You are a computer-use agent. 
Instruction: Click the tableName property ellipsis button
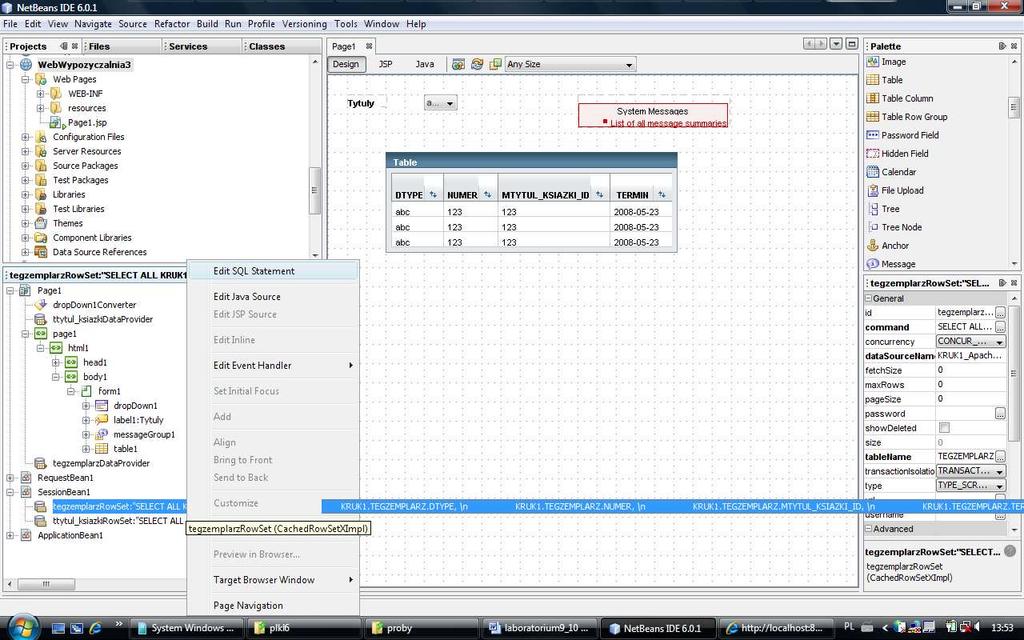click(x=1000, y=456)
